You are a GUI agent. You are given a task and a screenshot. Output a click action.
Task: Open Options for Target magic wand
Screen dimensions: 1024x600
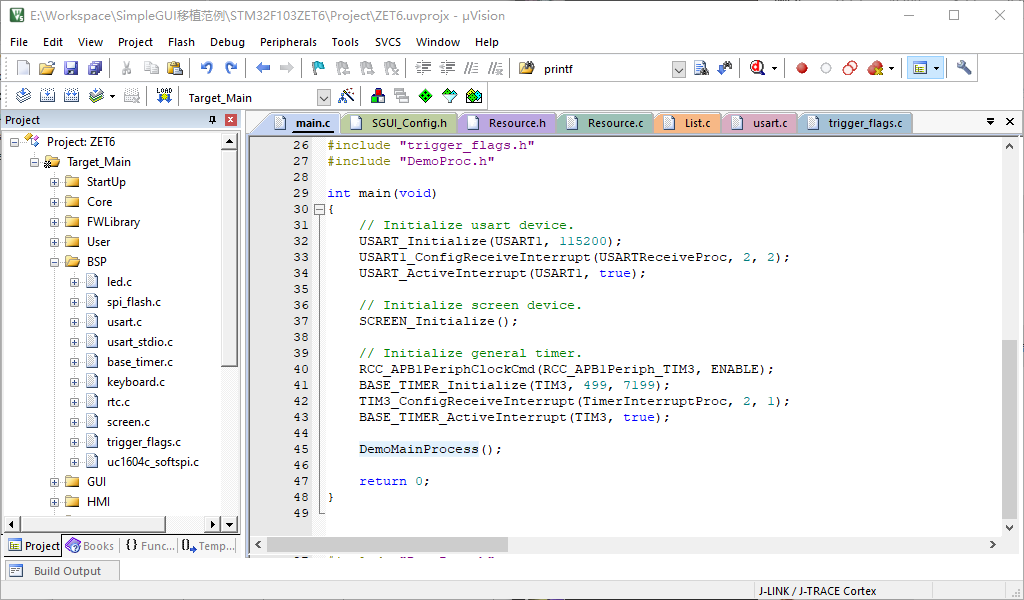coord(346,97)
